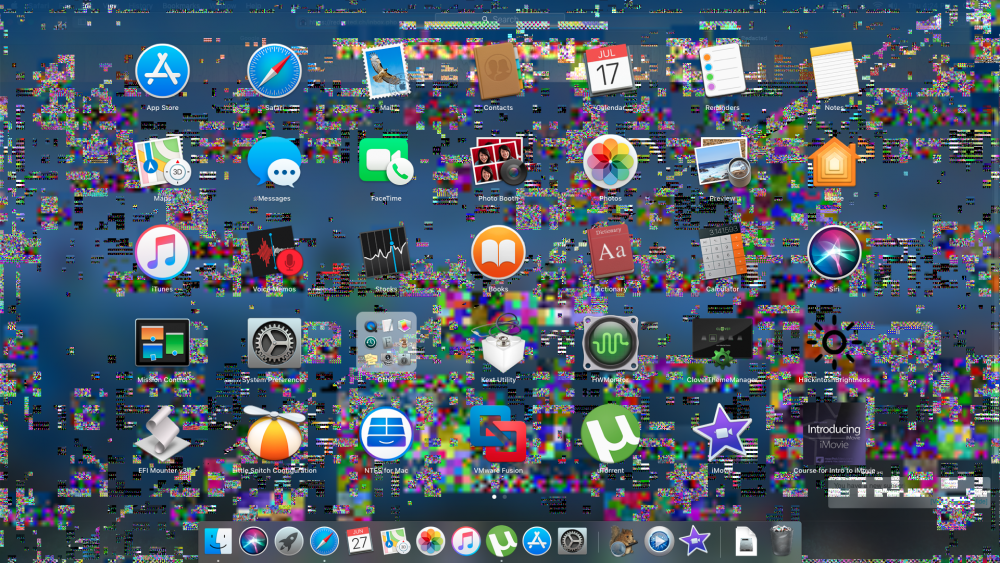Open VMware Fusion
Screen dimensions: 1000x563
click(497, 434)
